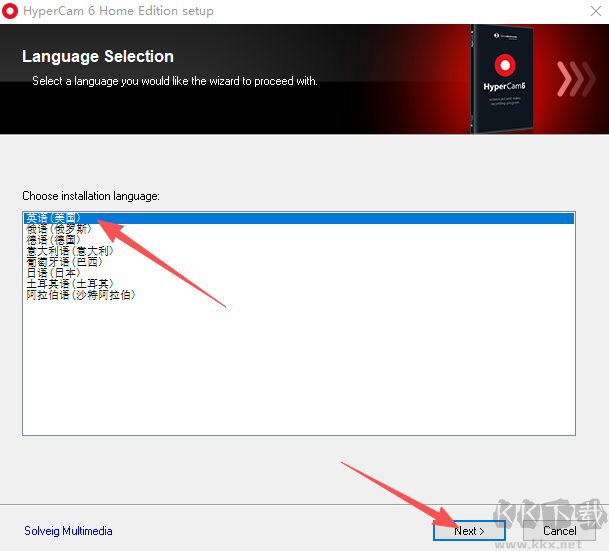
Task: Click the Choose installation language label
Action: [91, 196]
